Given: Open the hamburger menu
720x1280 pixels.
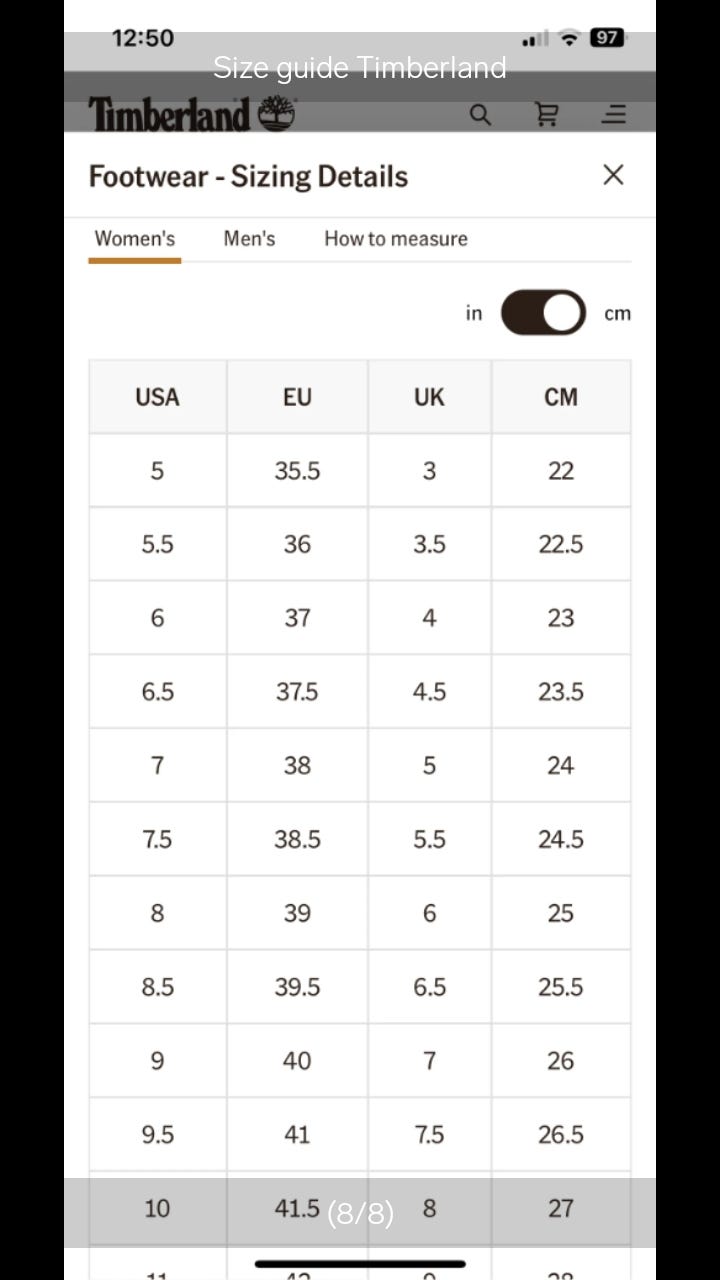Looking at the screenshot, I should click(614, 115).
